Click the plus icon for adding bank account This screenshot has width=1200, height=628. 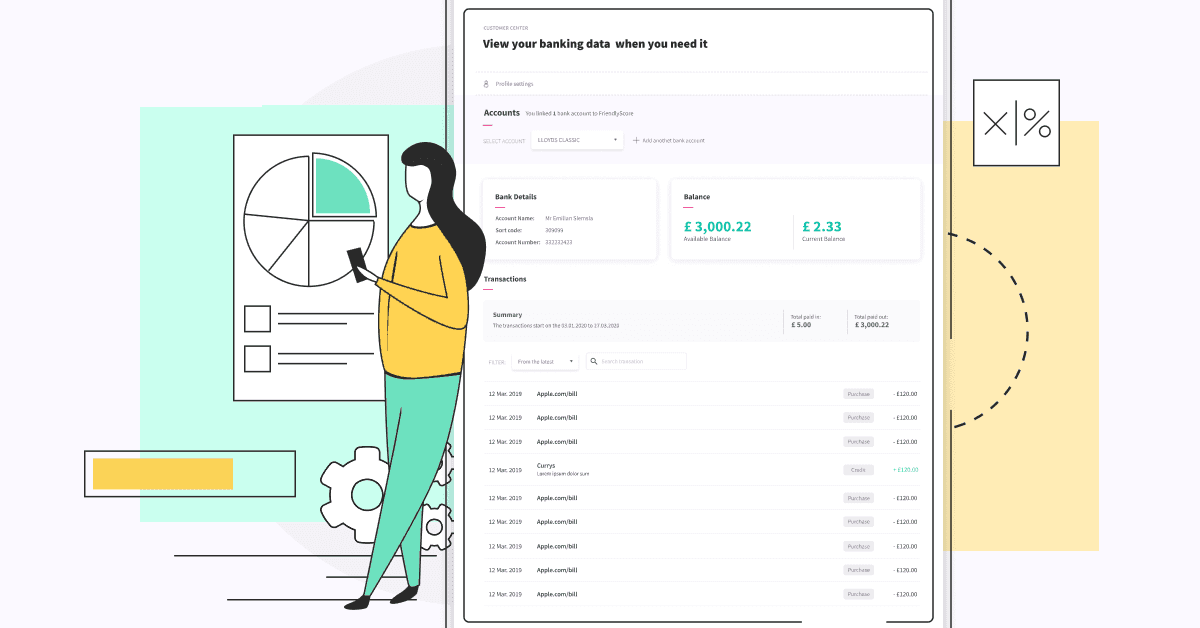pyautogui.click(x=636, y=141)
